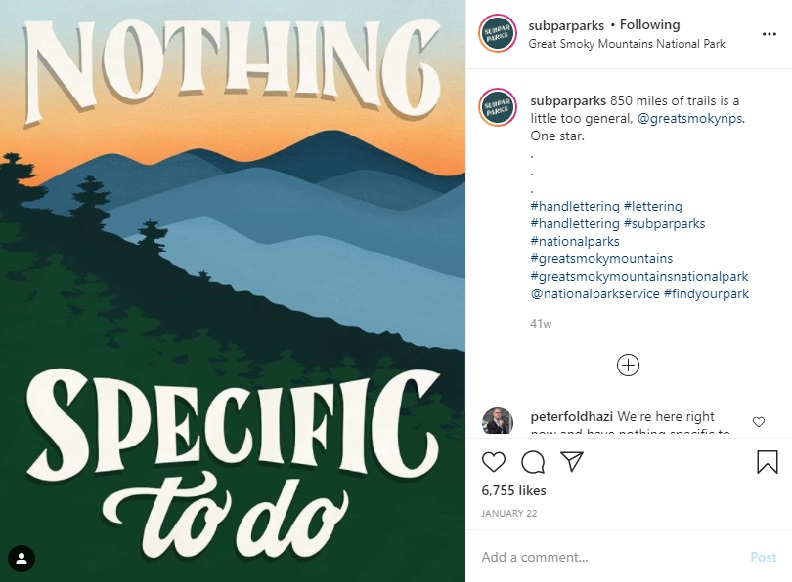Click in the Add a comment field
The width and height of the screenshot is (792, 582).
tap(610, 557)
